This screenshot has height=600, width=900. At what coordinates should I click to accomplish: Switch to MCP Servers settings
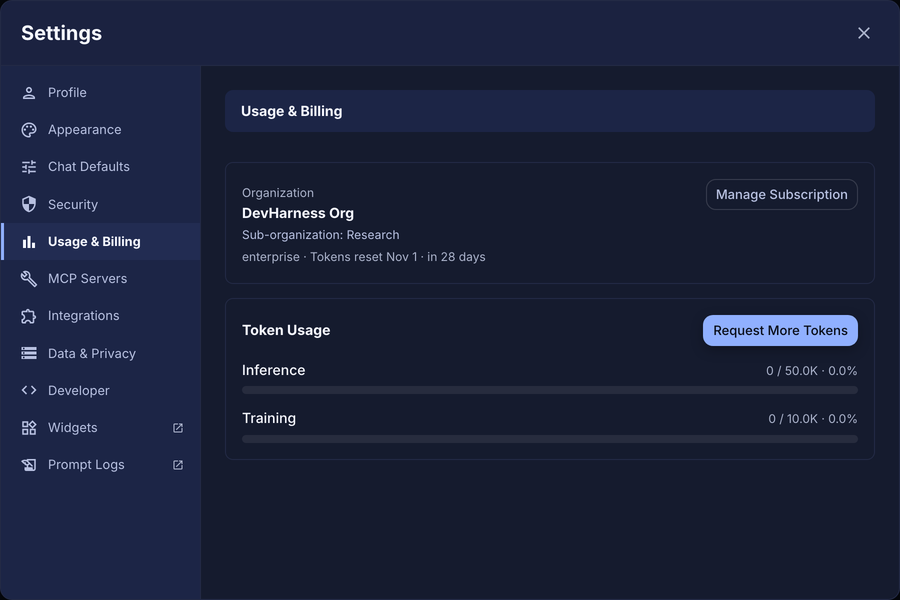point(101,278)
